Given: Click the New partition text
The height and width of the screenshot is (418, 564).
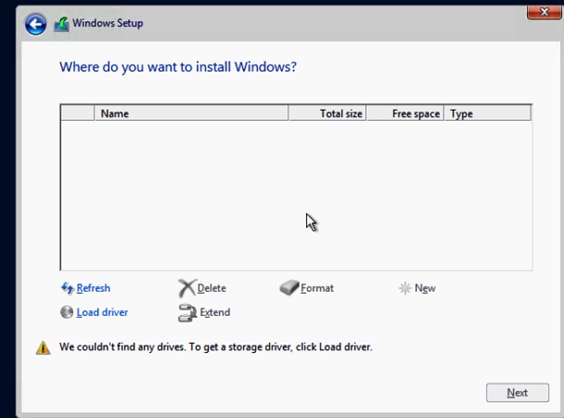Looking at the screenshot, I should tap(425, 288).
